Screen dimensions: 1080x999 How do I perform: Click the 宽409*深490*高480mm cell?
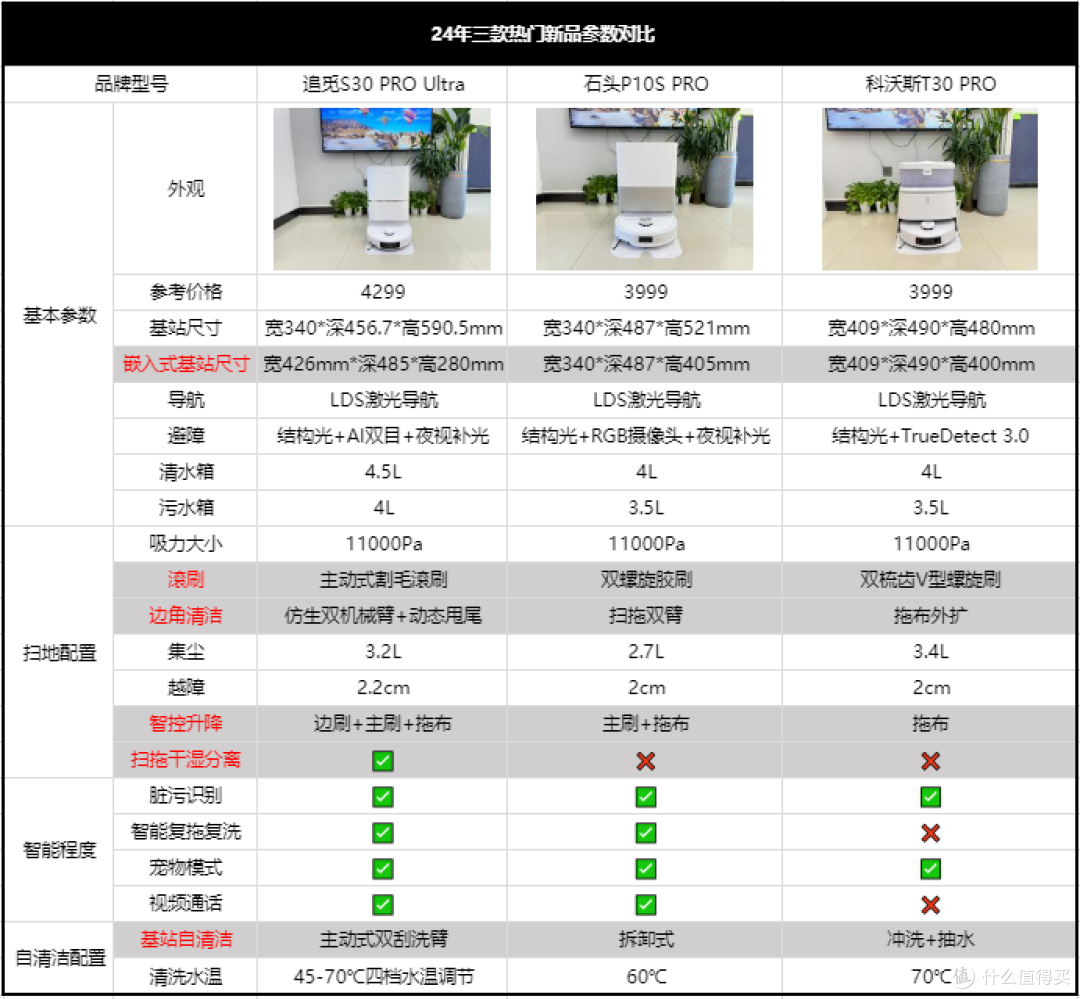coord(931,328)
